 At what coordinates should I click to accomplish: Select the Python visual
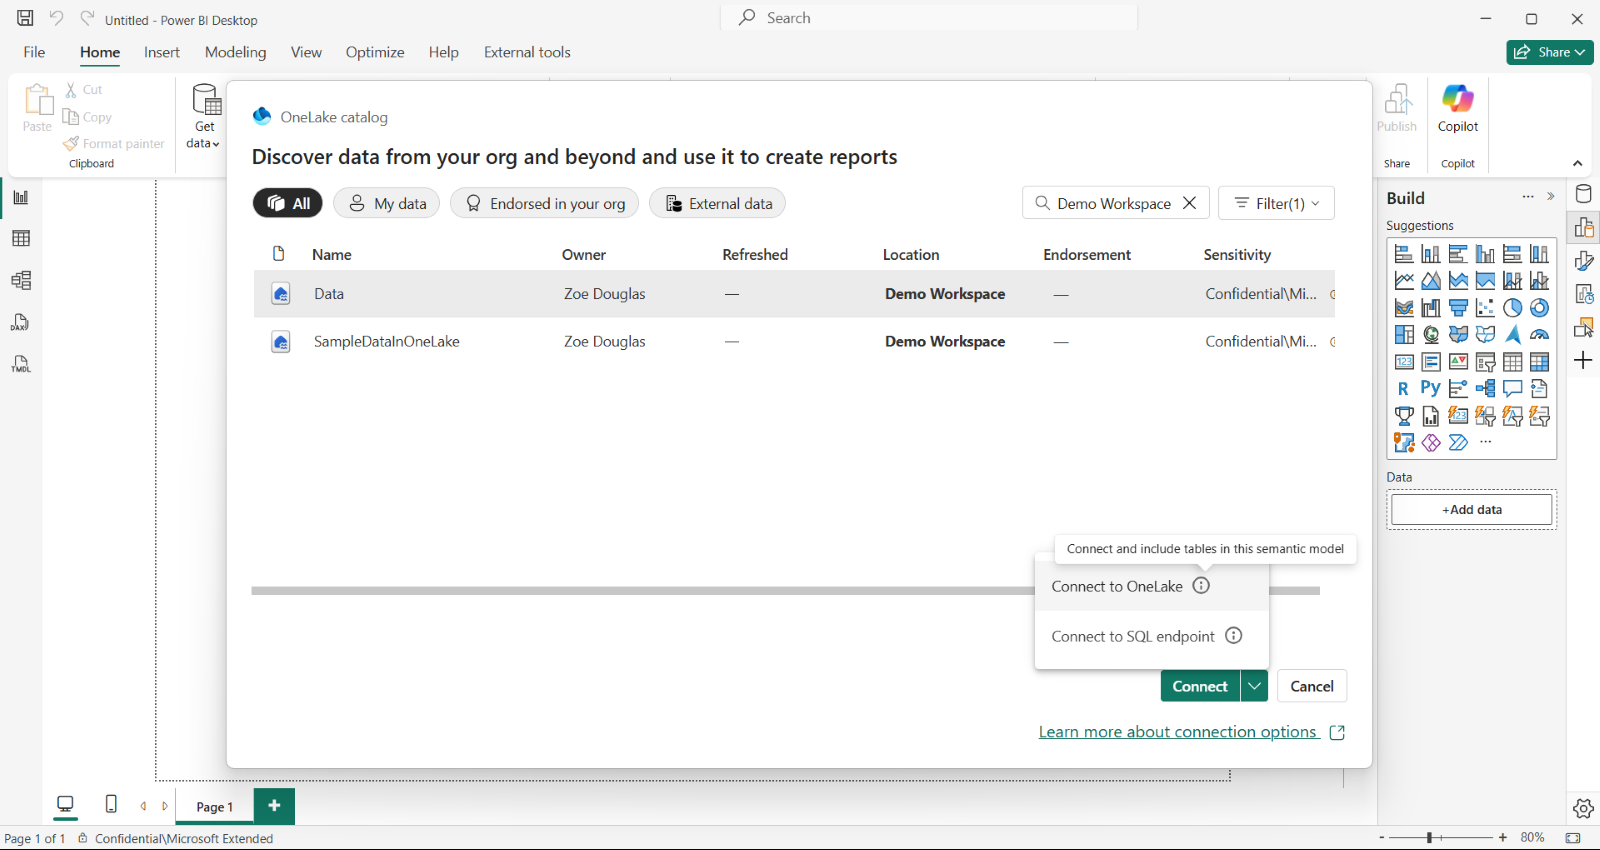(1431, 389)
